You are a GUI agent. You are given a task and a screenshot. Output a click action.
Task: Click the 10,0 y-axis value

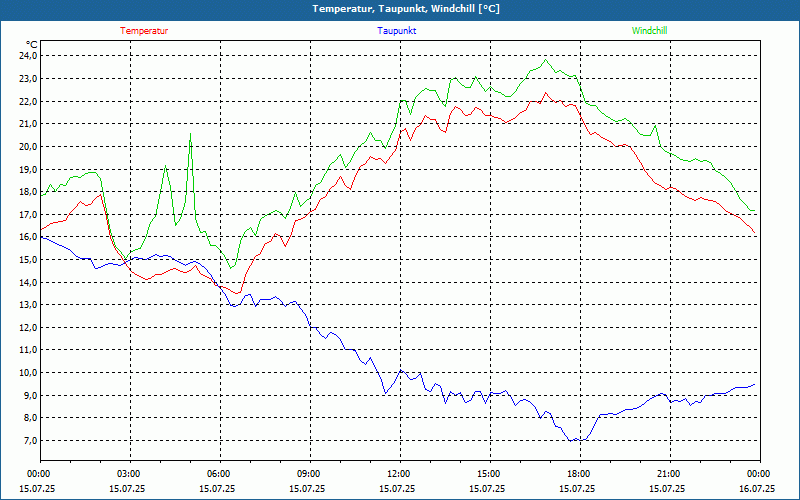click(29, 372)
